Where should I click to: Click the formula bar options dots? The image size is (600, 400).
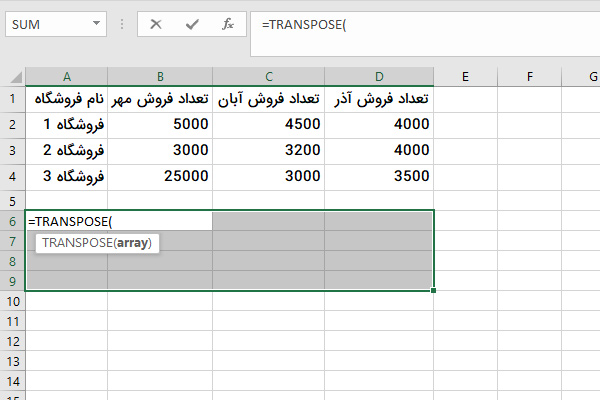click(x=122, y=24)
